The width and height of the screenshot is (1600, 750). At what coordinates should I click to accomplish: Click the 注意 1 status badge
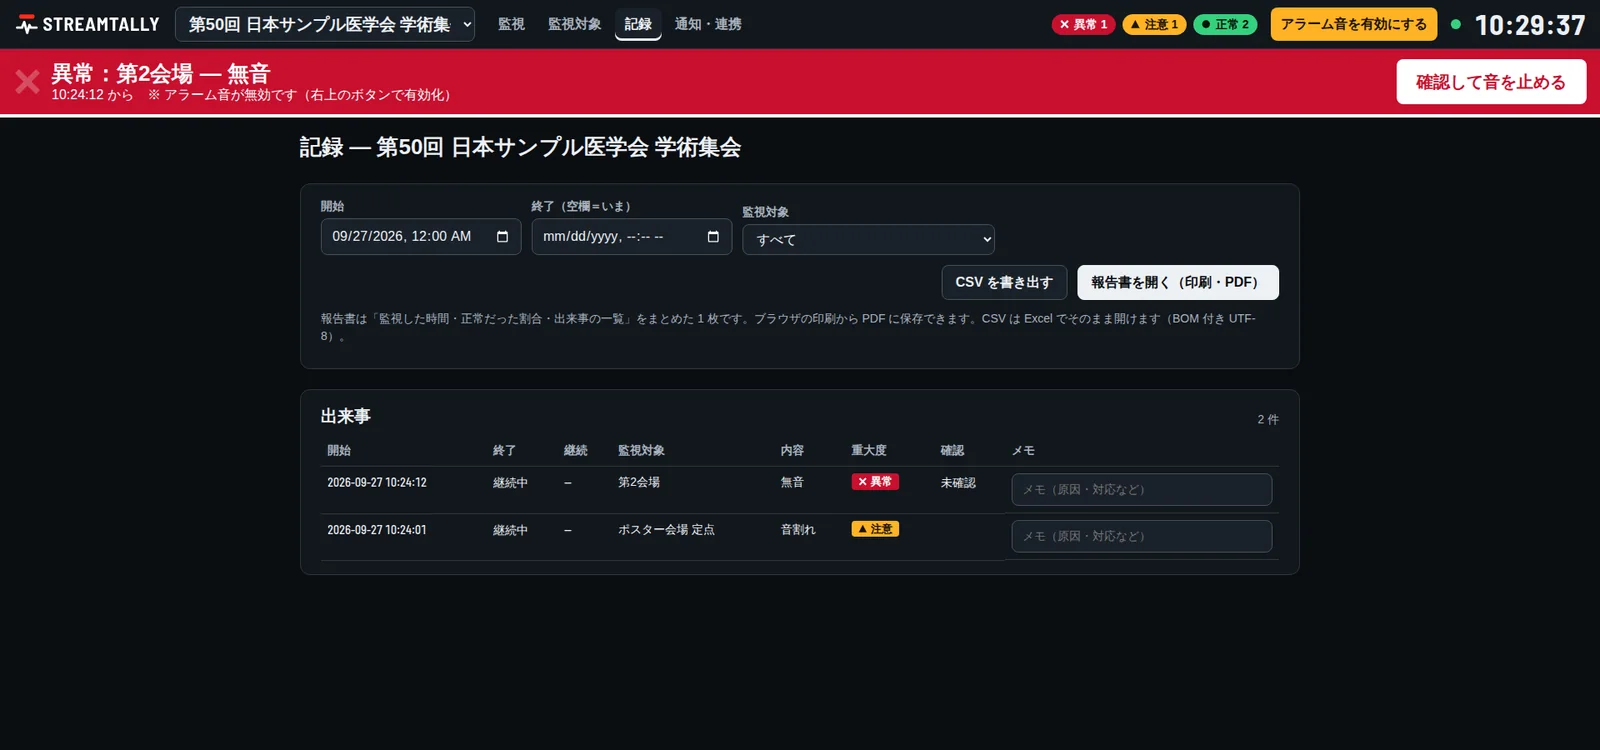tap(1154, 24)
